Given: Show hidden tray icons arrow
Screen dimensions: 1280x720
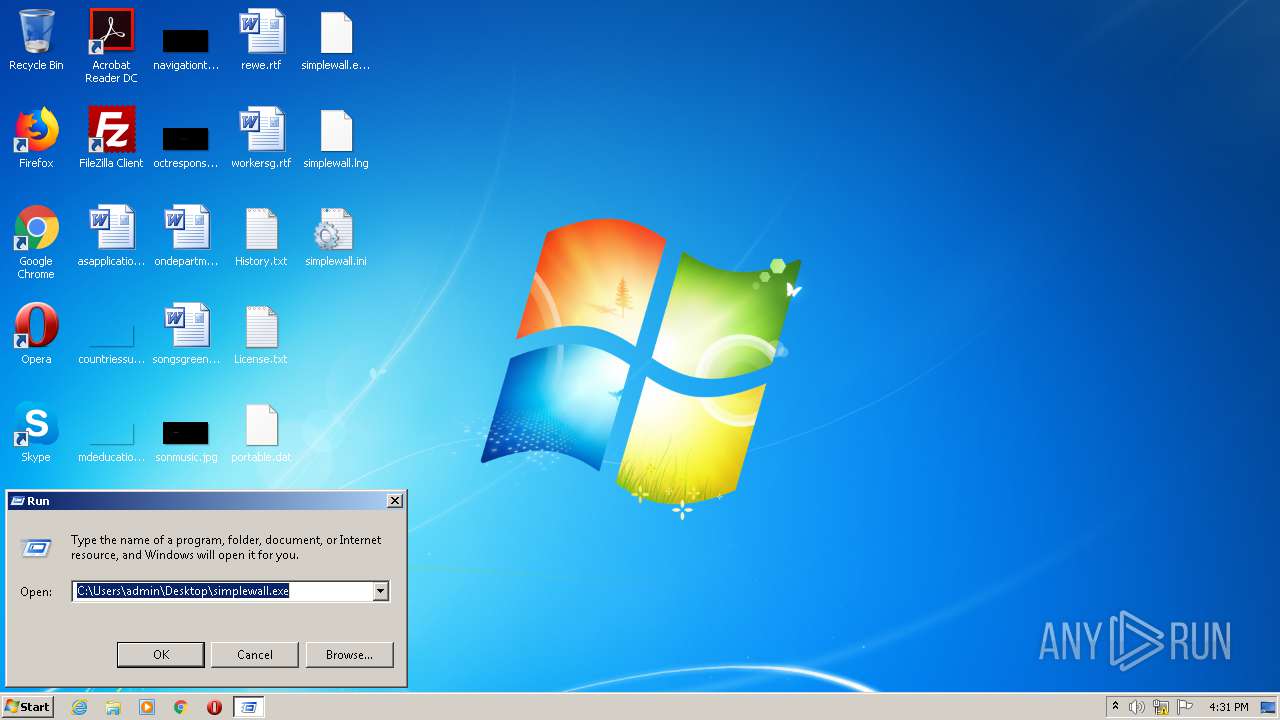Looking at the screenshot, I should click(x=1115, y=707).
